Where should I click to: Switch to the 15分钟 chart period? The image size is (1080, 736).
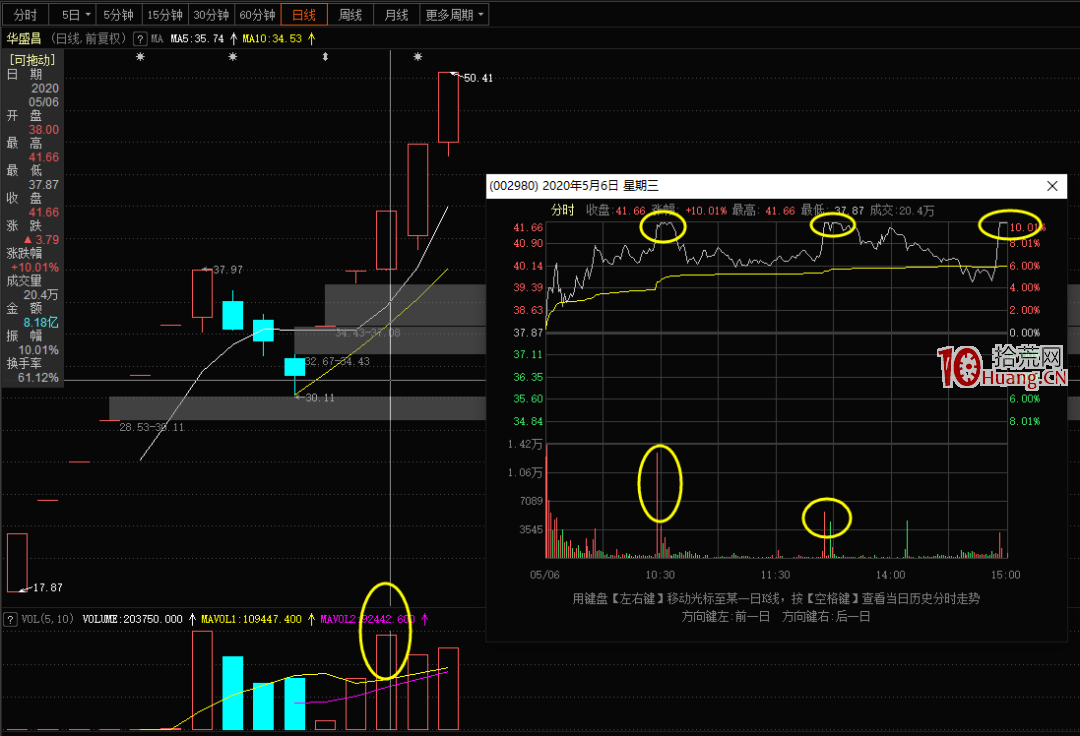tap(165, 14)
